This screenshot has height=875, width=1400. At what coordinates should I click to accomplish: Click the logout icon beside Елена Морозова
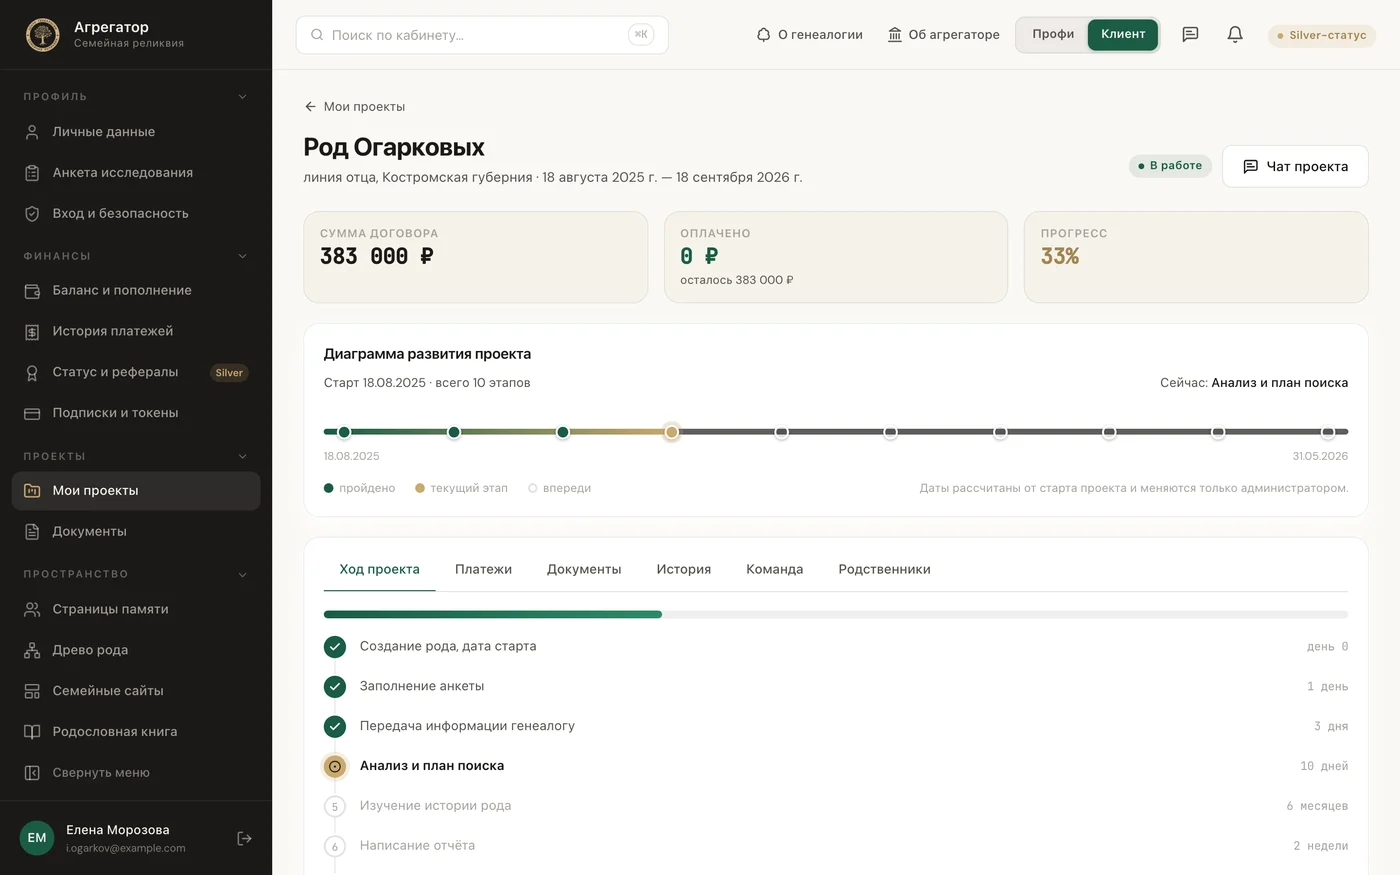244,838
